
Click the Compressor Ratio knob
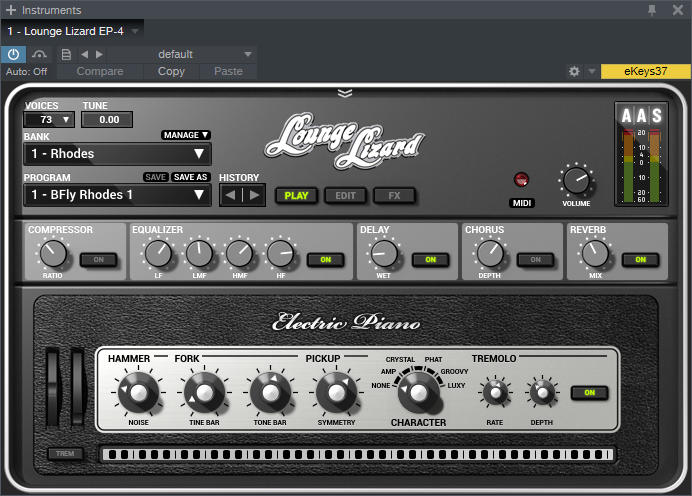53,254
